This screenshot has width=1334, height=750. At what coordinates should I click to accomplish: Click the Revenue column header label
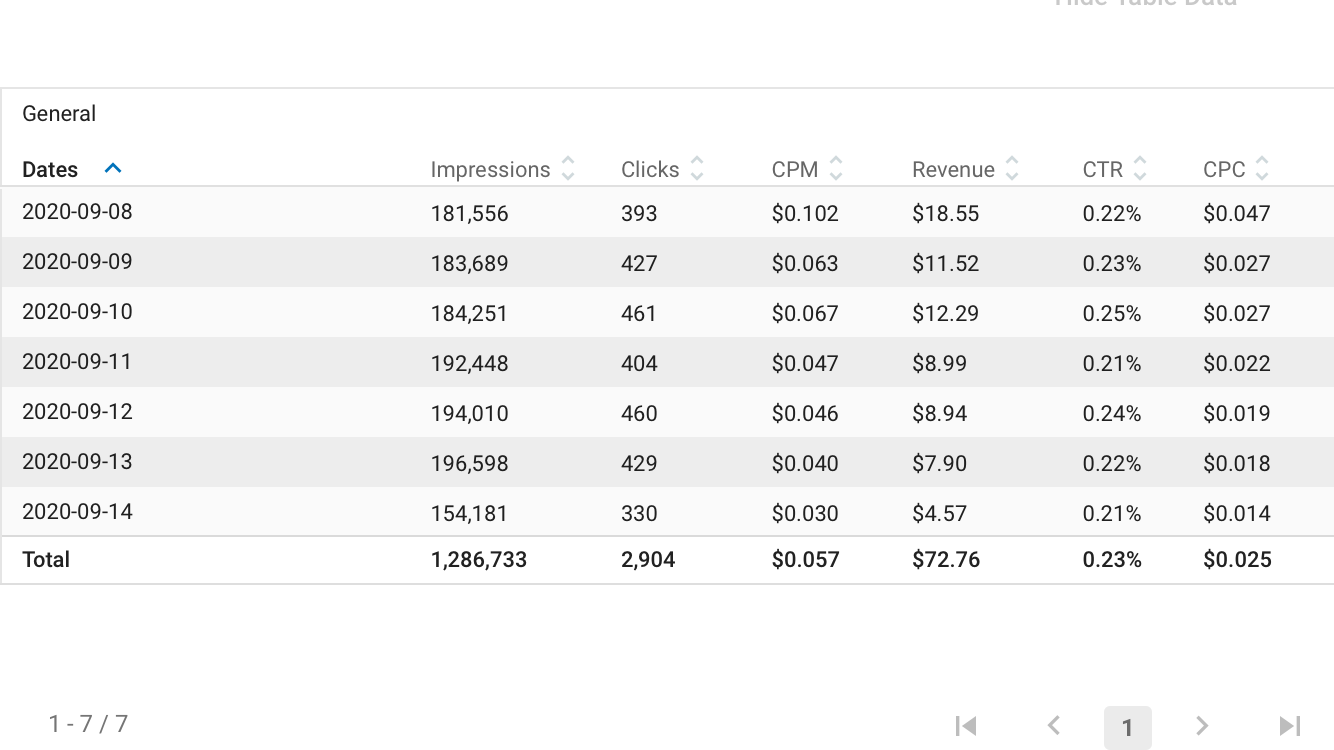click(953, 169)
